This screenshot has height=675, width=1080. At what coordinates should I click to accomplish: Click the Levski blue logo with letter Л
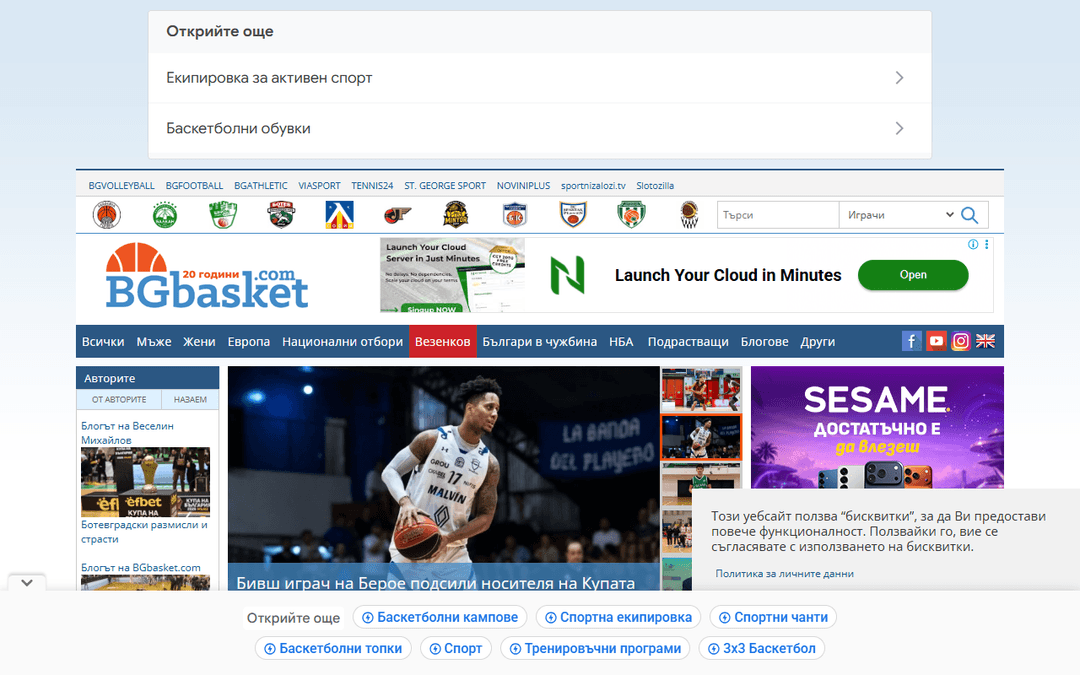340,215
